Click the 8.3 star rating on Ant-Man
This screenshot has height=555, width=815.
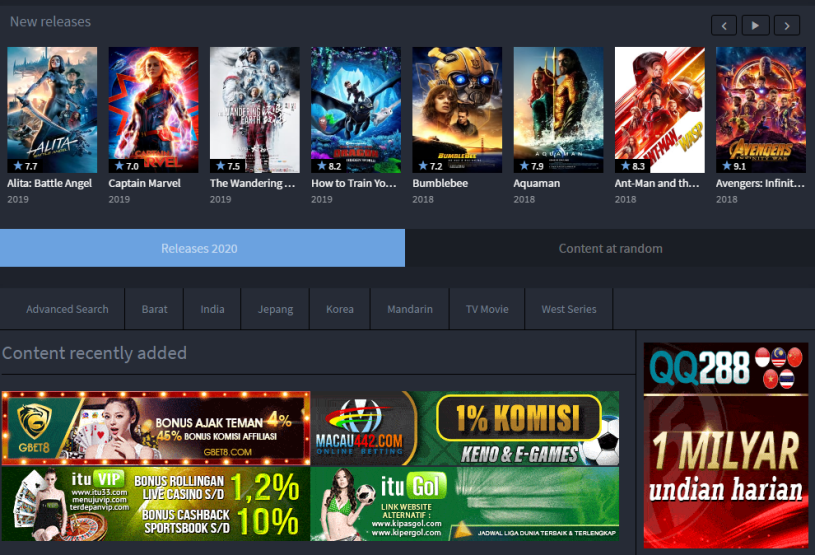pos(633,166)
